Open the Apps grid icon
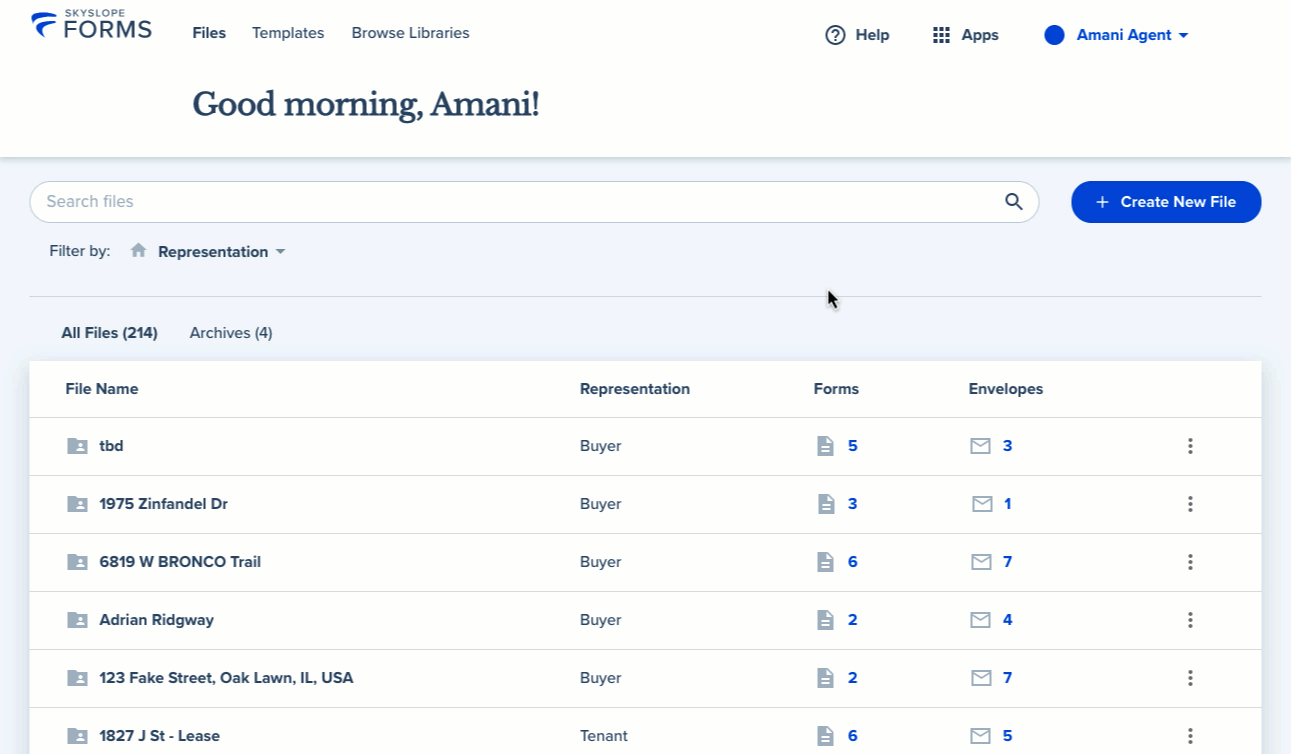This screenshot has height=754, width=1291. (941, 35)
